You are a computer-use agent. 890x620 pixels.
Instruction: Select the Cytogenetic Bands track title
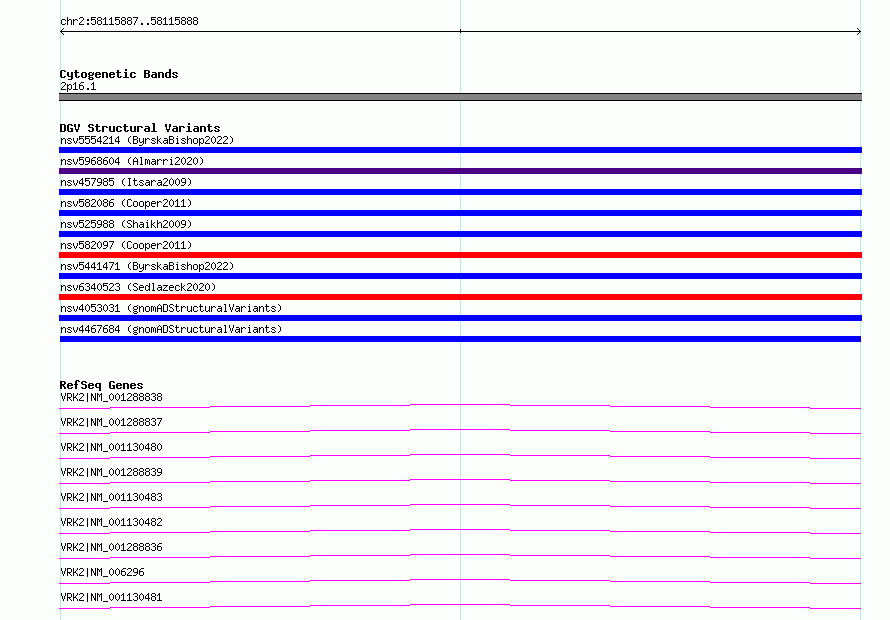(x=119, y=74)
